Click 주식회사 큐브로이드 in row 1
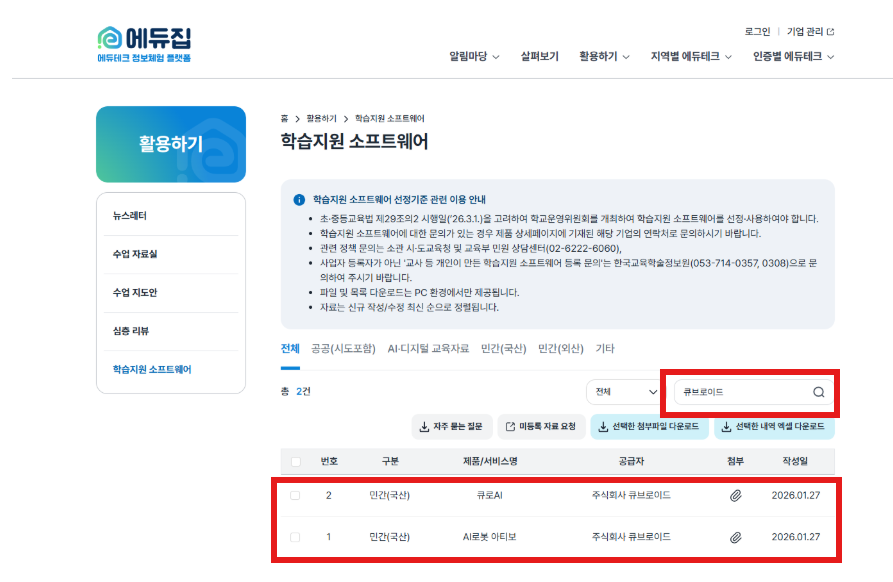Screen dimensions: 893x582 coord(631,537)
